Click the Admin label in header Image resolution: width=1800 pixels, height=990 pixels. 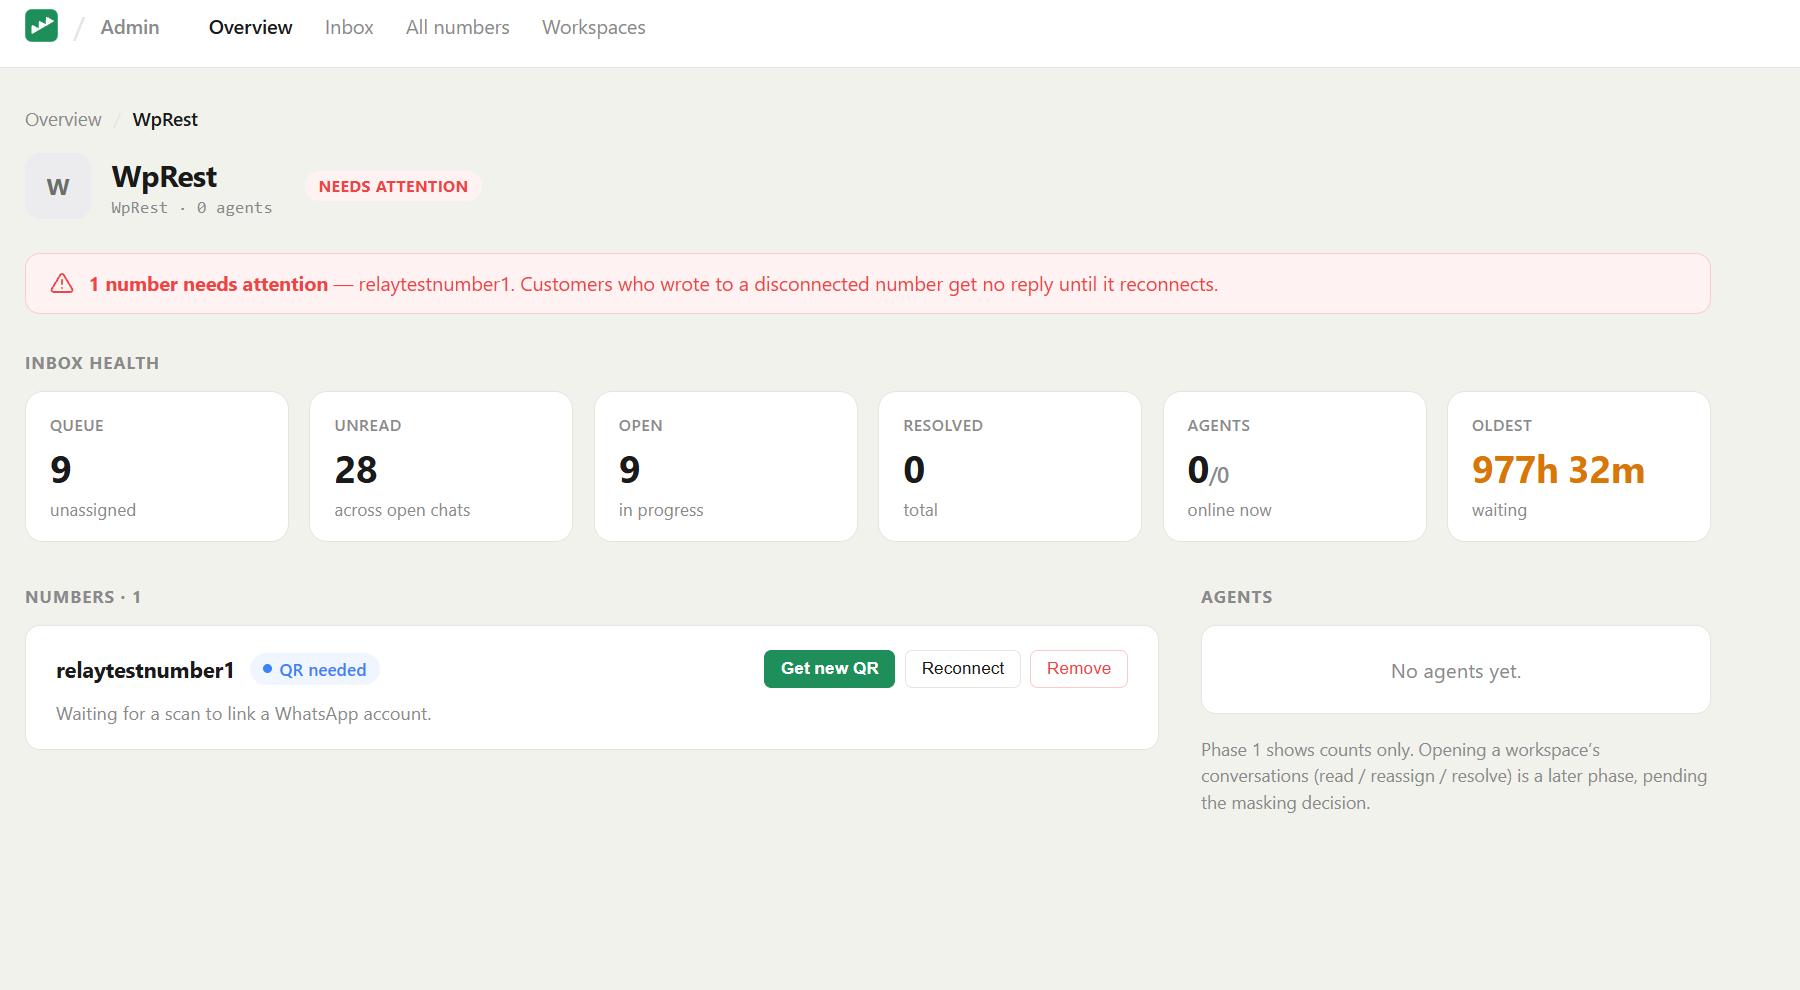click(130, 27)
